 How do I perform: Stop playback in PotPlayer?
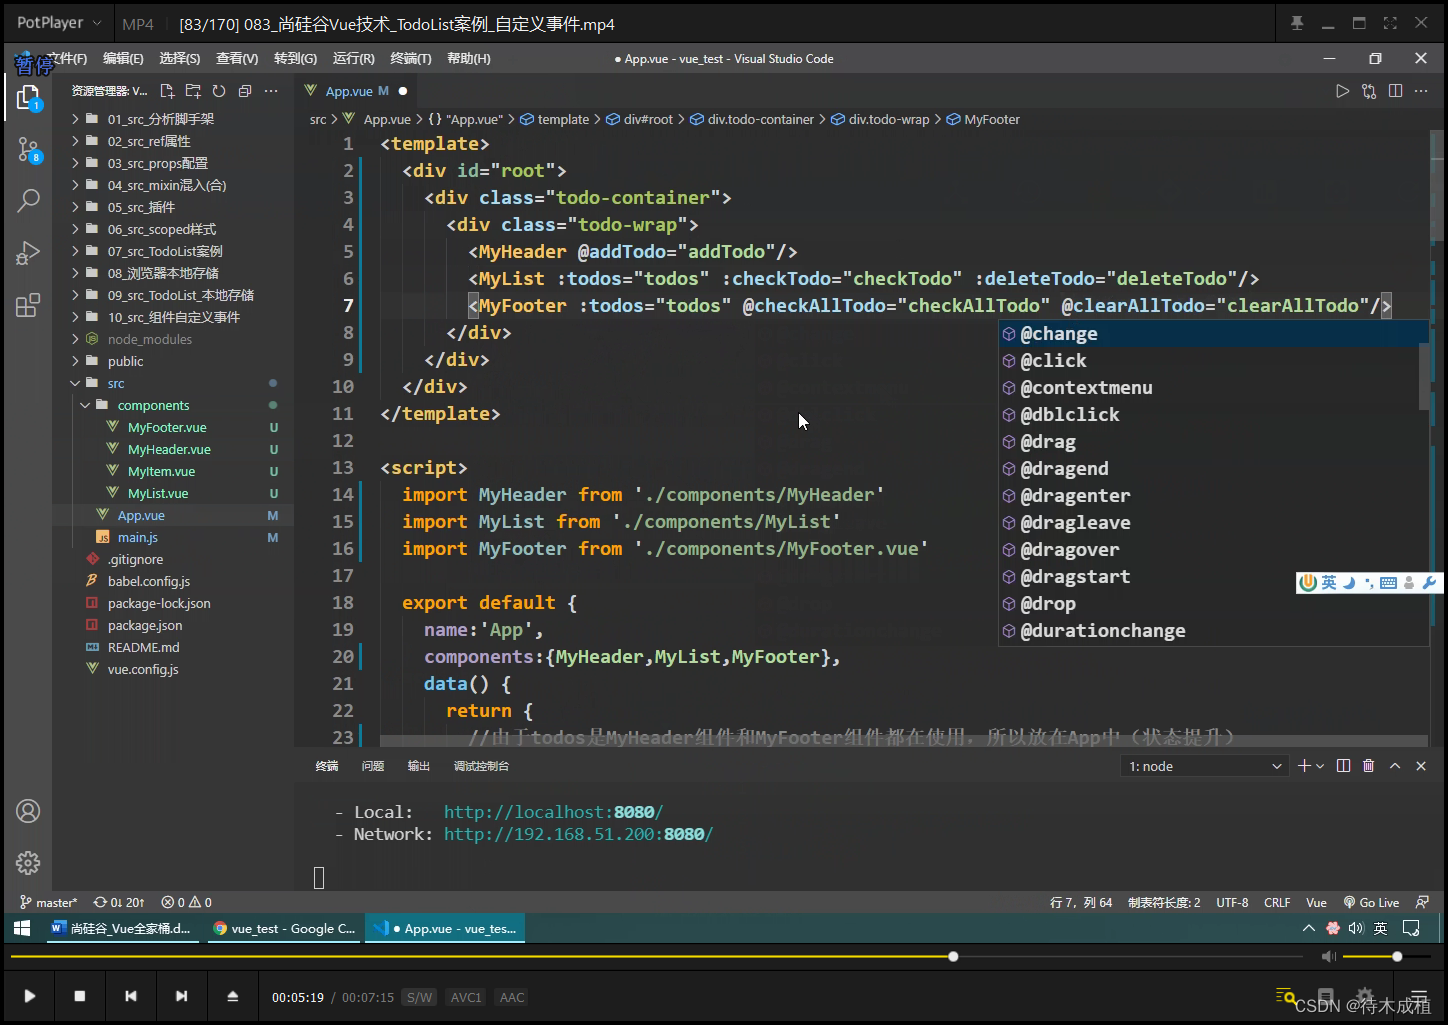(x=80, y=996)
